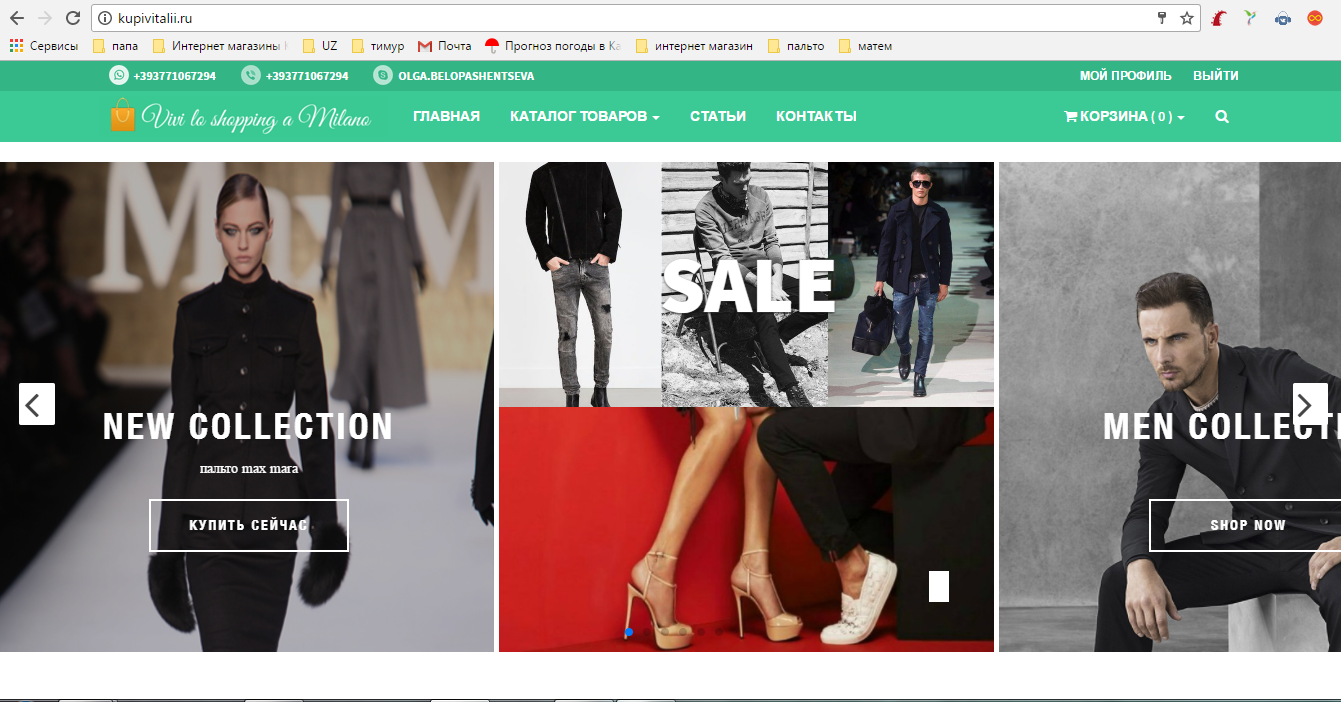Viewport: 1341px width, 702px height.
Task: Click the NEW COLLECTION slide heading
Action: pos(248,427)
